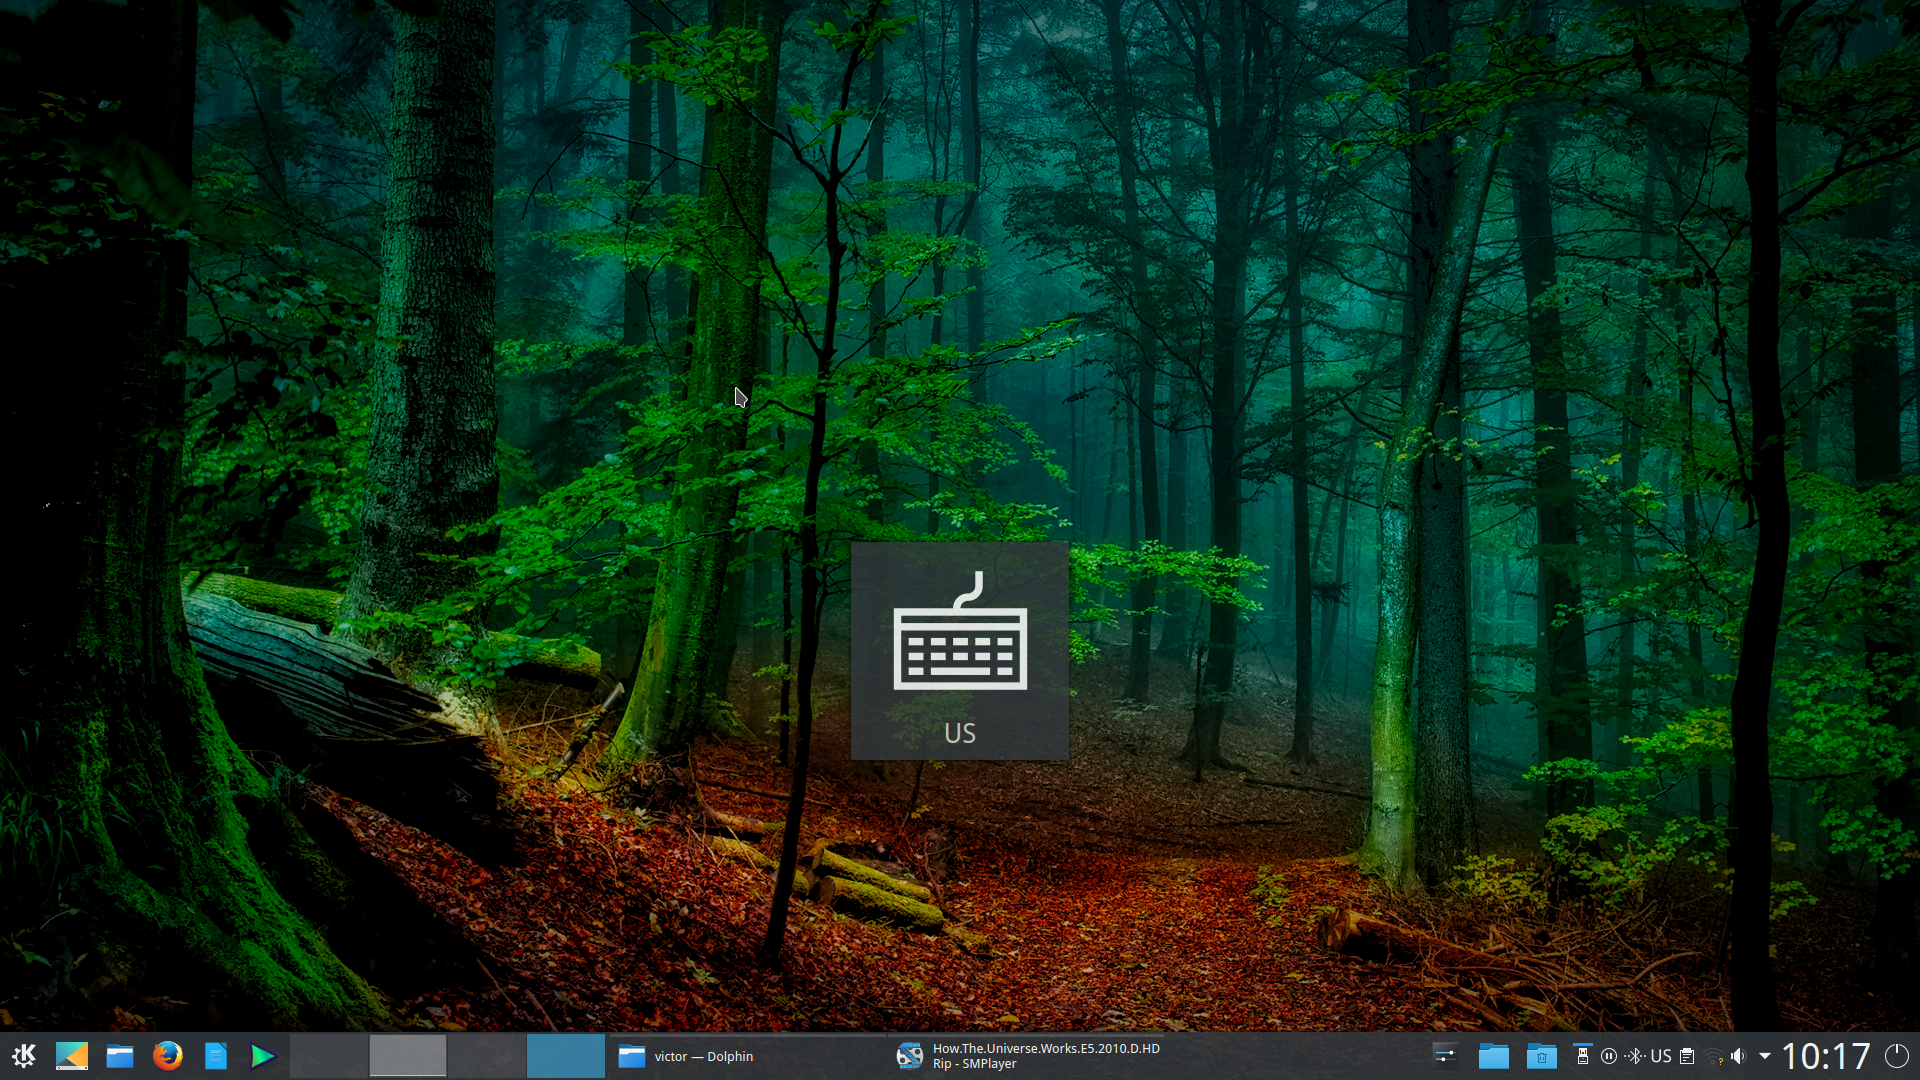Launch Dolphin file manager from the panel launcher

[120, 1056]
